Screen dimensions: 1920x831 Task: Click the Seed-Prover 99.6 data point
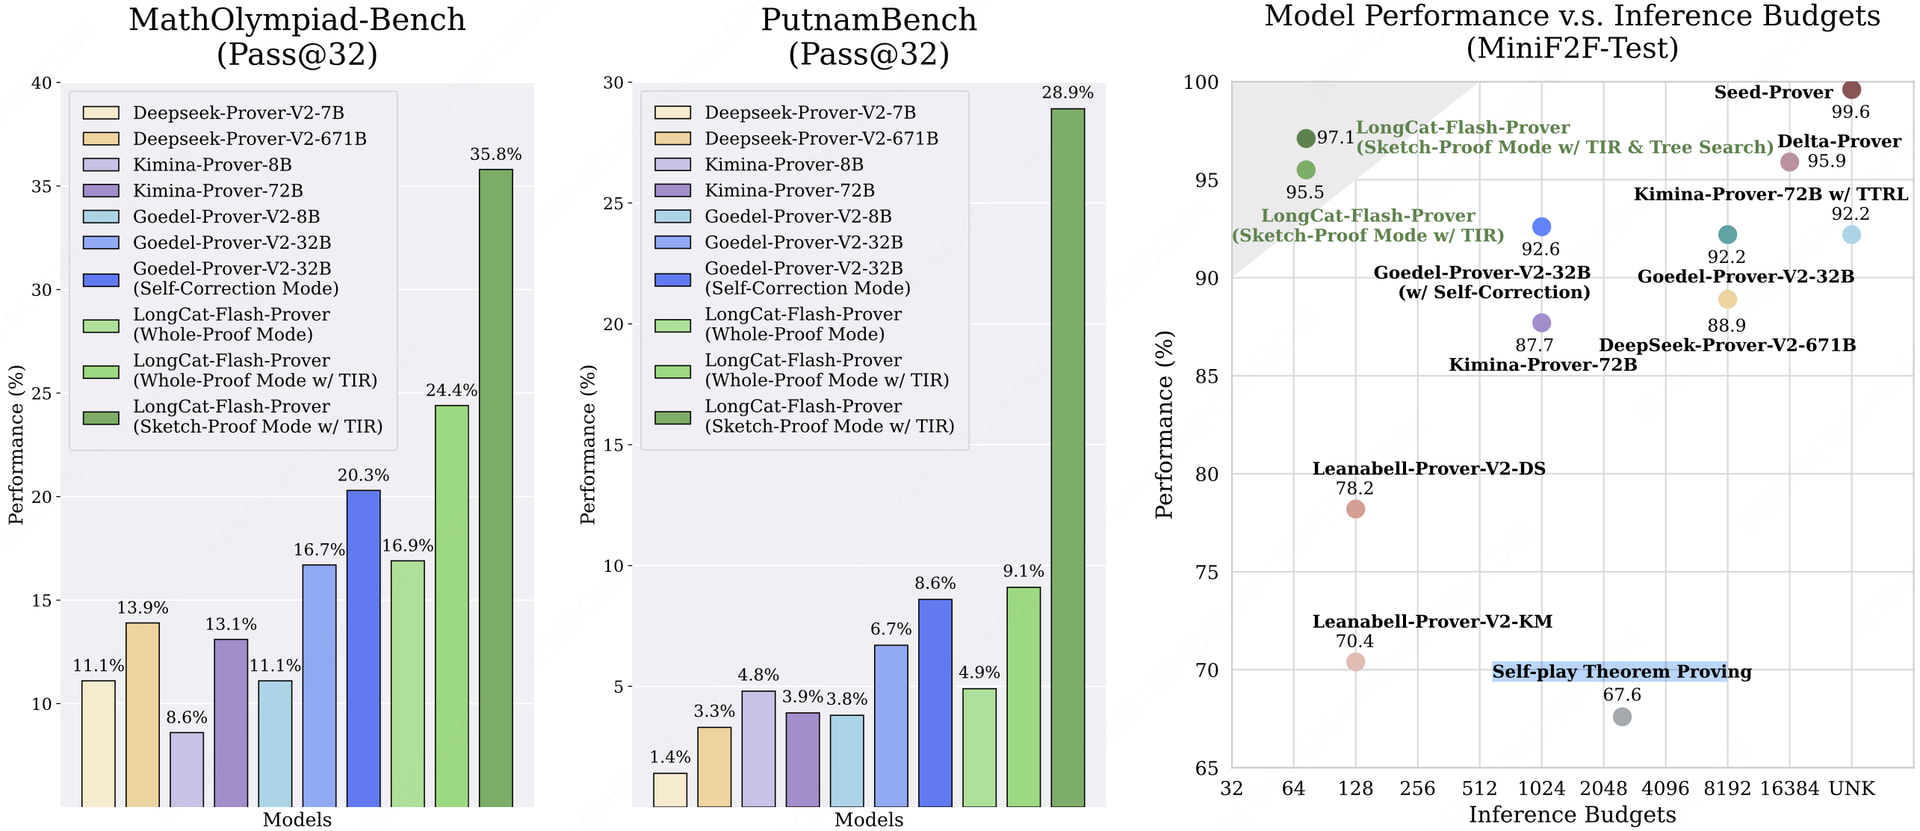click(1851, 90)
